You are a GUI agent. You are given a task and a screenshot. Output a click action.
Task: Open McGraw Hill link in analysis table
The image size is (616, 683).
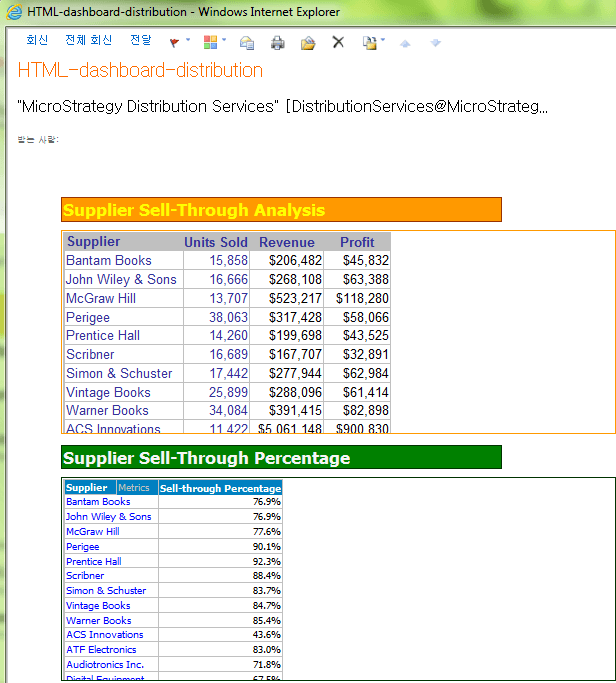(x=101, y=298)
